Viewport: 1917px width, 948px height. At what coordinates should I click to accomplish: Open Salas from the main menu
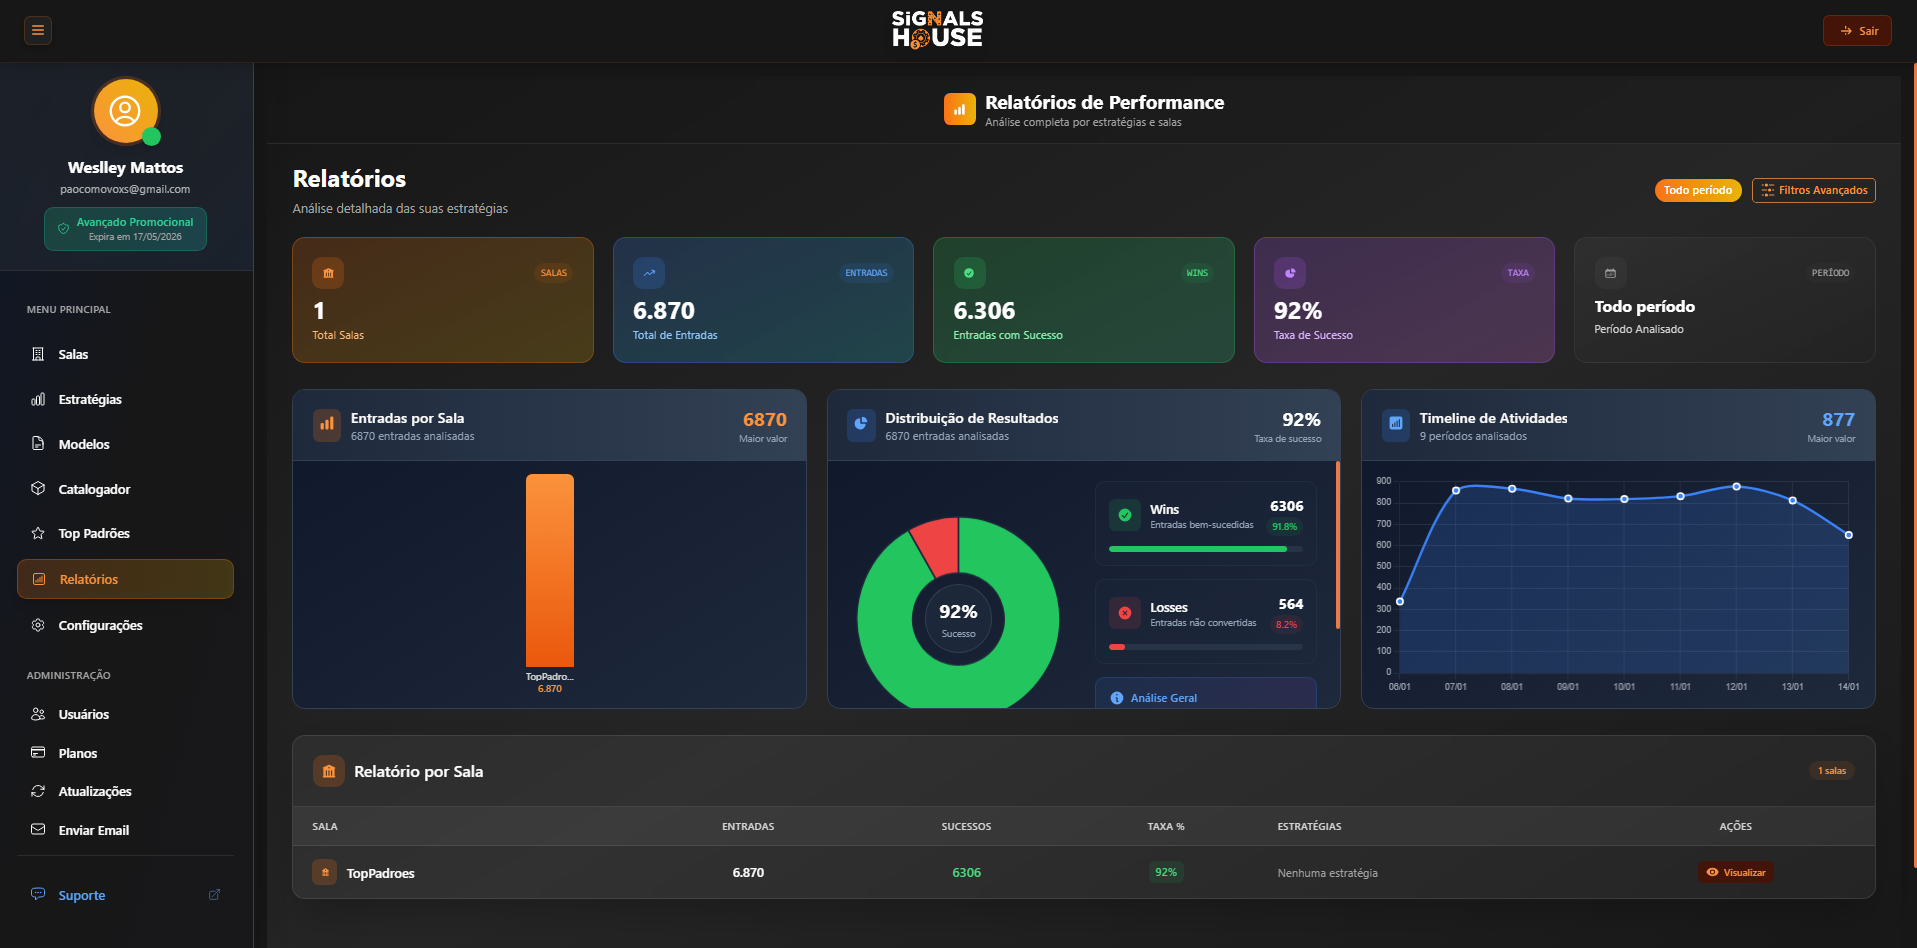coord(73,355)
